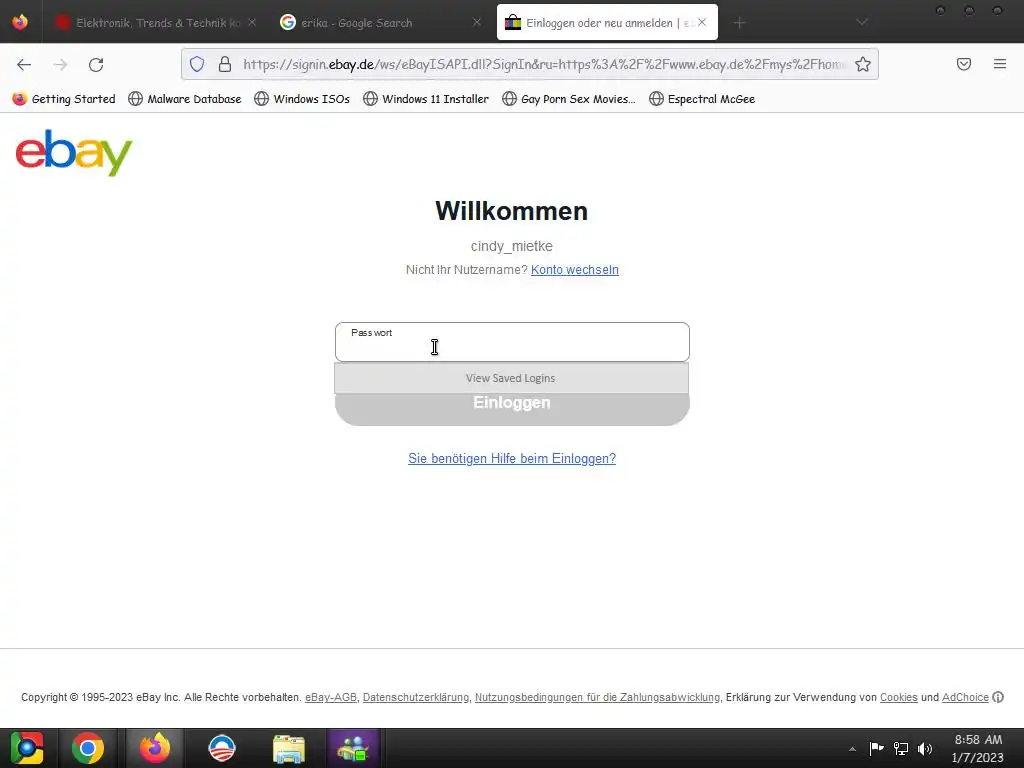This screenshot has width=1024, height=768.
Task: Open the Action Center flag icon
Action: [876, 748]
